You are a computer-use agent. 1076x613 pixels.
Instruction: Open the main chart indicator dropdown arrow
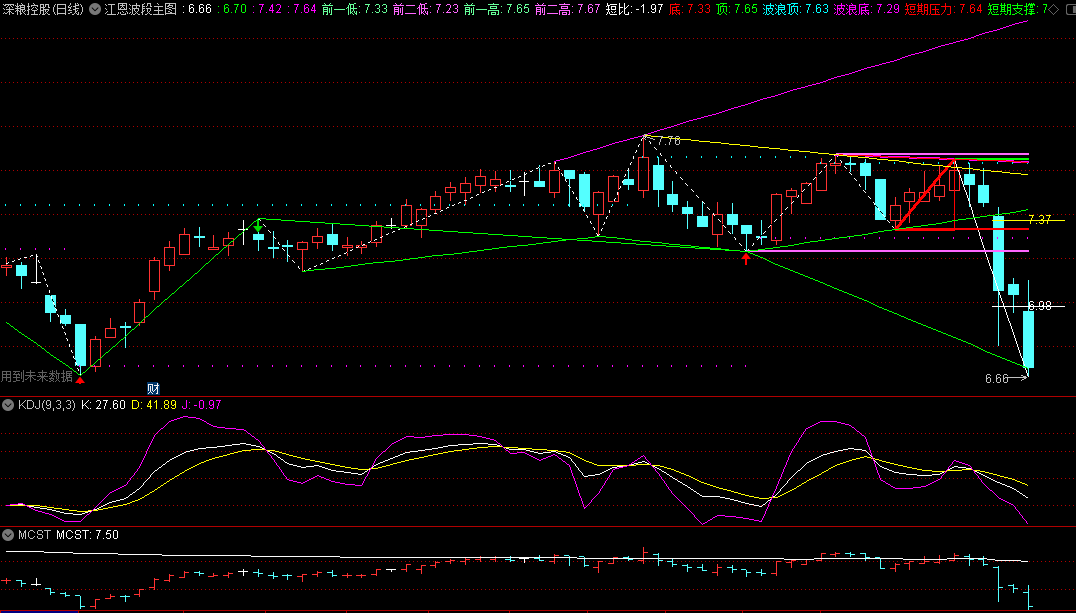pyautogui.click(x=94, y=10)
